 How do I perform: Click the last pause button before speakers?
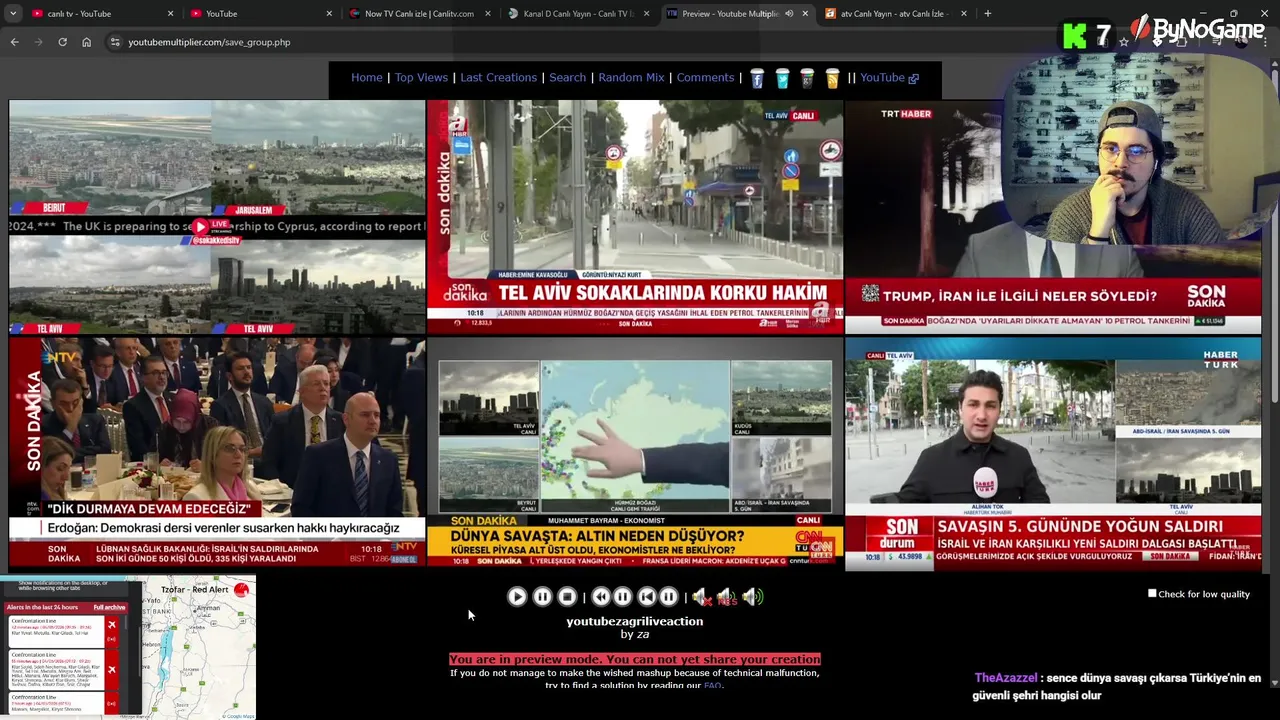[669, 597]
